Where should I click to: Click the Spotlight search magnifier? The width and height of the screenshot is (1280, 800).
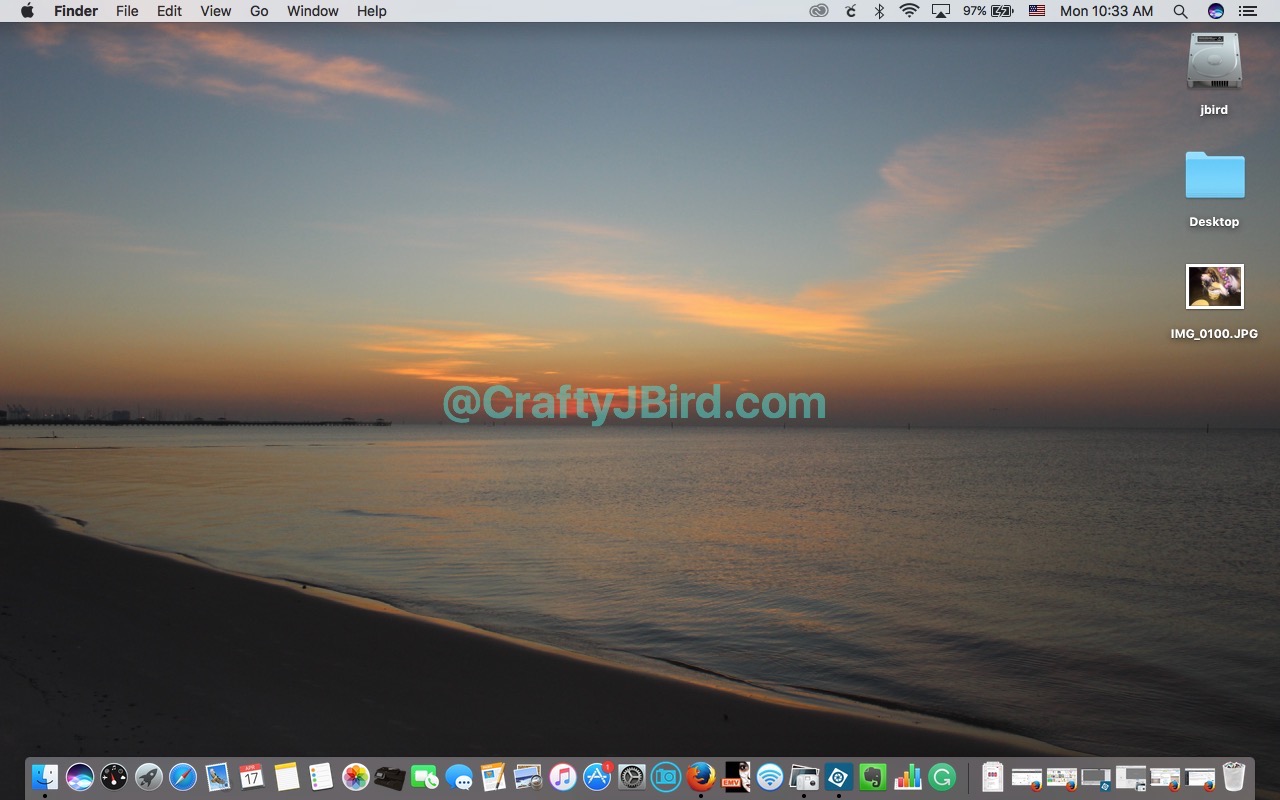pyautogui.click(x=1180, y=11)
